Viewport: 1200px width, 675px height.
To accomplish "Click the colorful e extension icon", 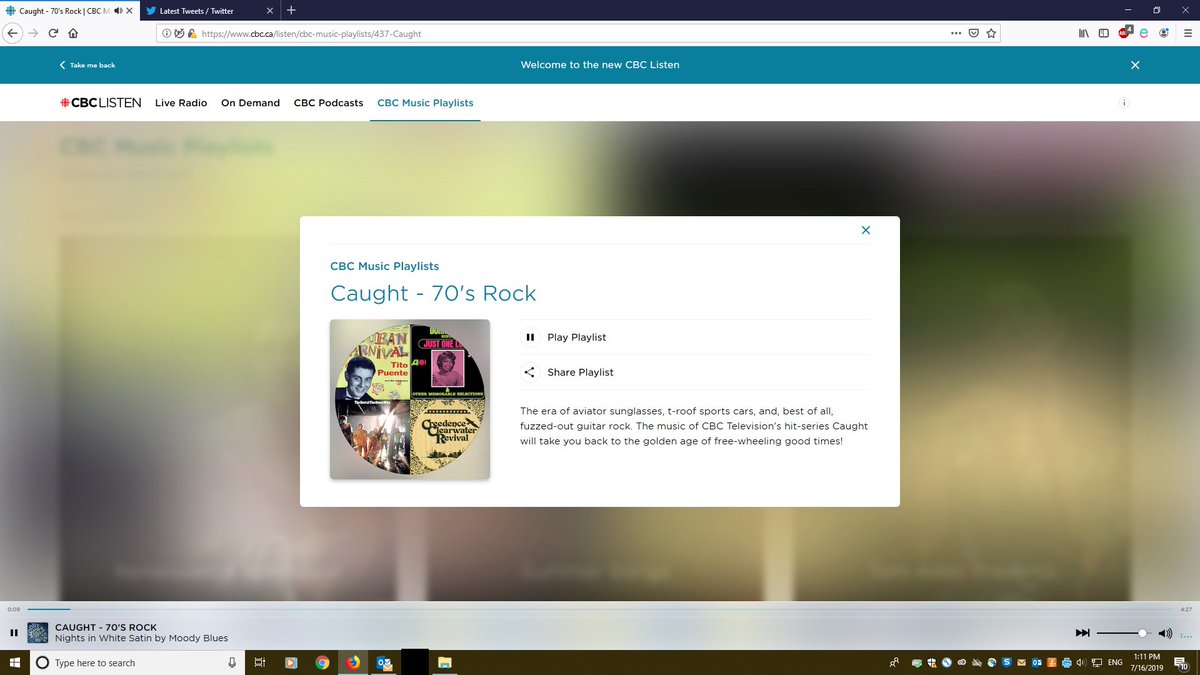I will coord(1144,33).
